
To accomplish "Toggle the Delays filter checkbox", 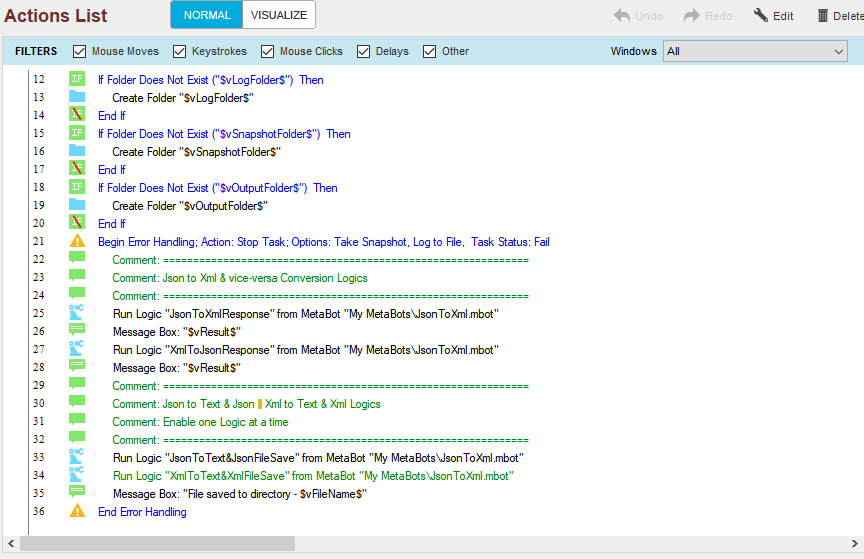I will pyautogui.click(x=364, y=52).
